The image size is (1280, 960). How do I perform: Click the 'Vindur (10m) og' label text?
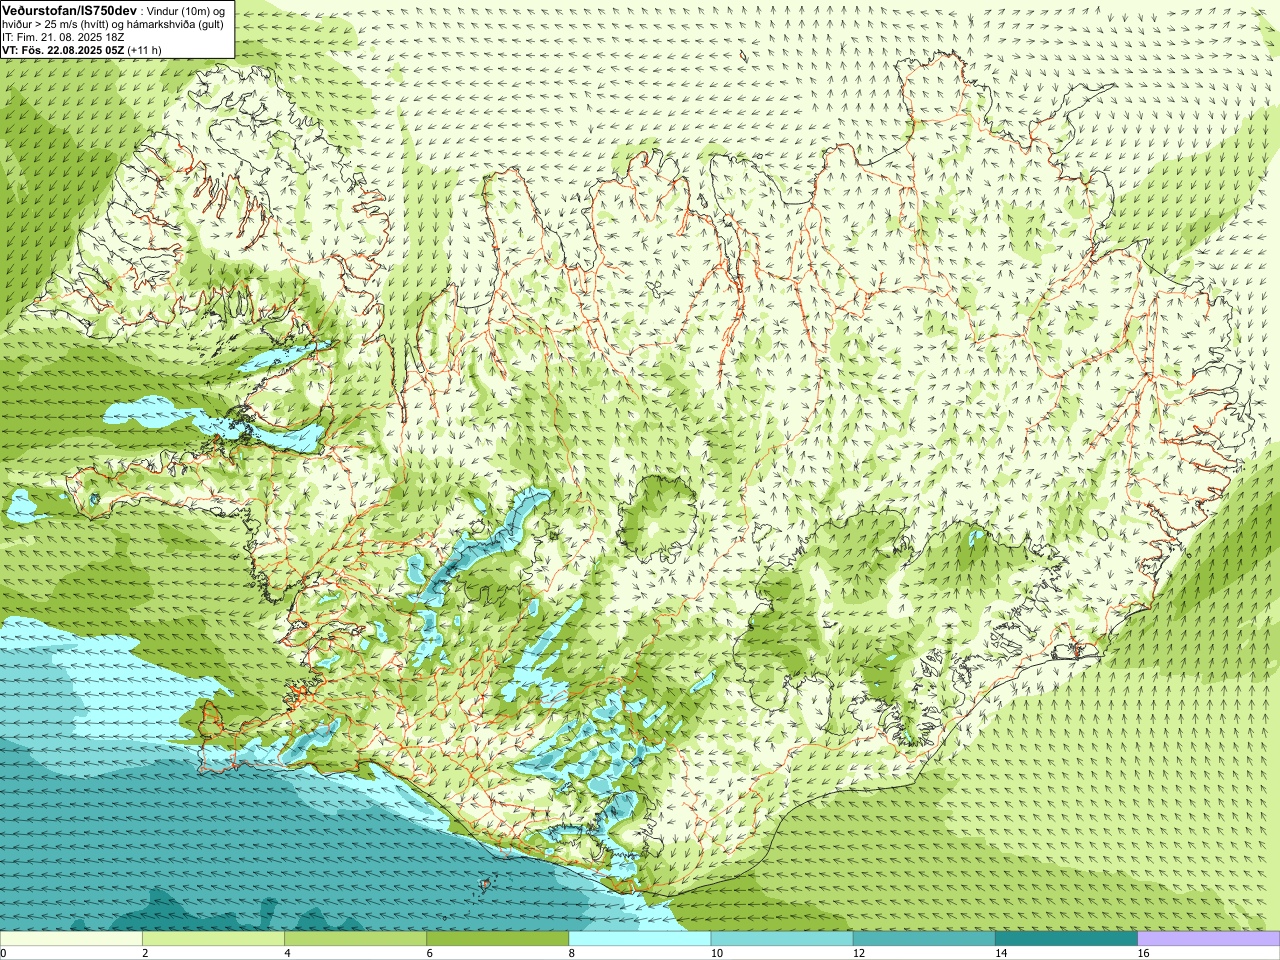pos(186,10)
